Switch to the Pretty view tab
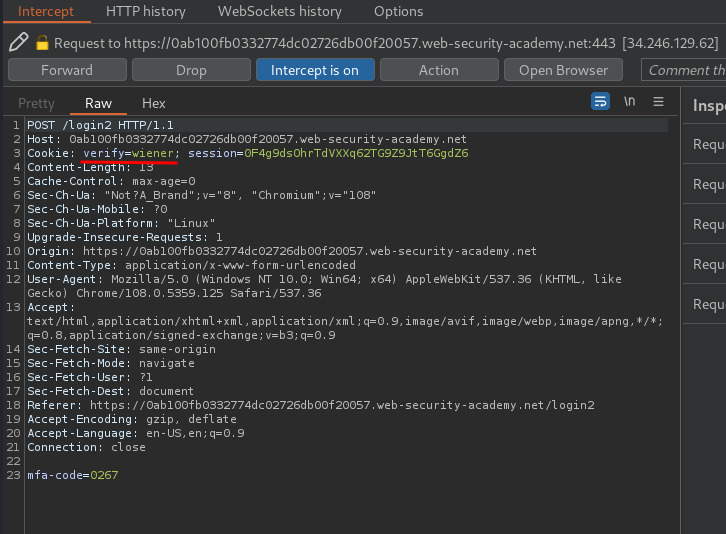Viewport: 726px width, 534px height. pyautogui.click(x=36, y=103)
